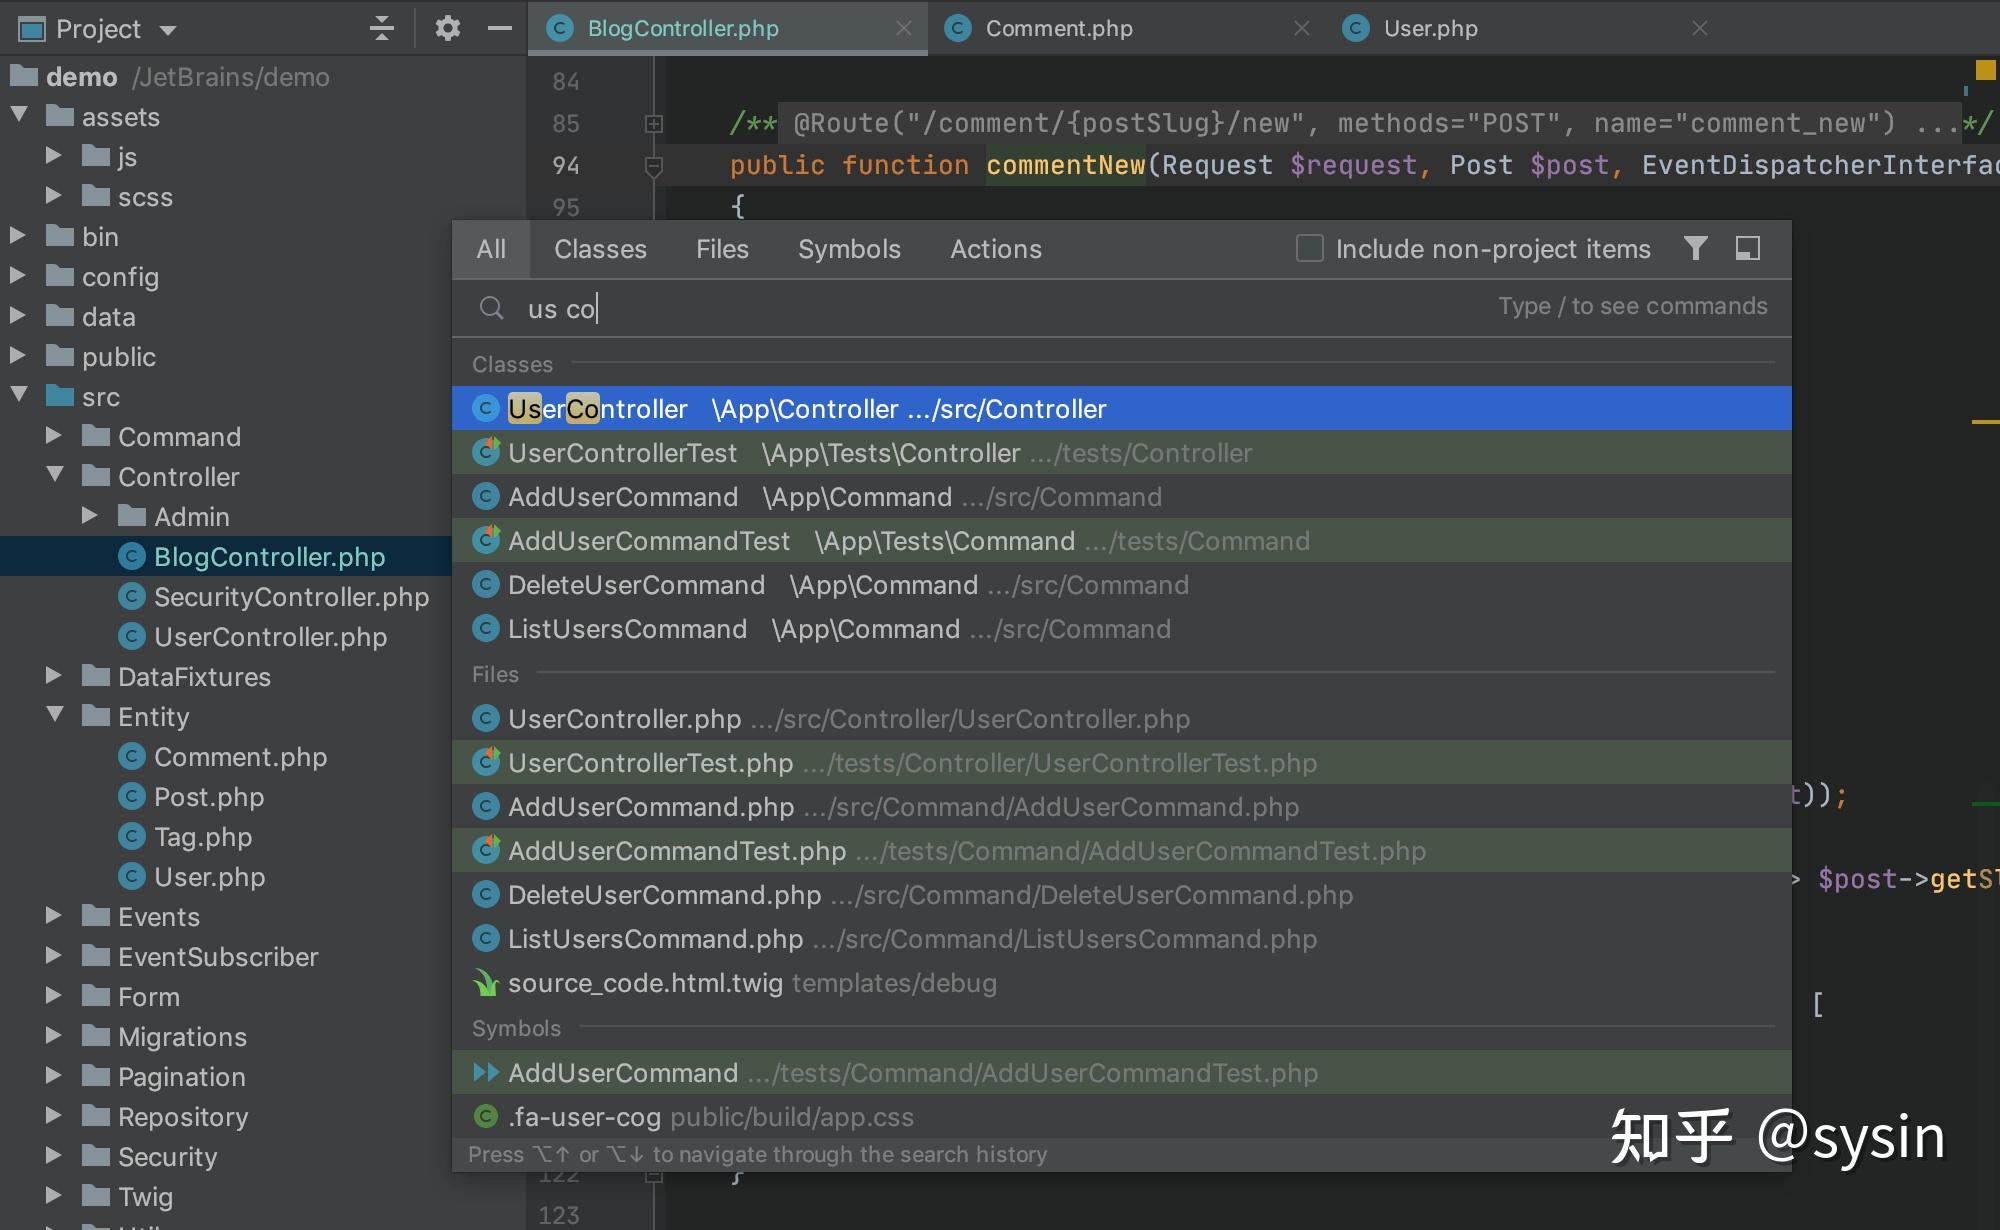Open DeleteUserCommand.php file result
Image resolution: width=2000 pixels, height=1230 pixels.
1121,895
